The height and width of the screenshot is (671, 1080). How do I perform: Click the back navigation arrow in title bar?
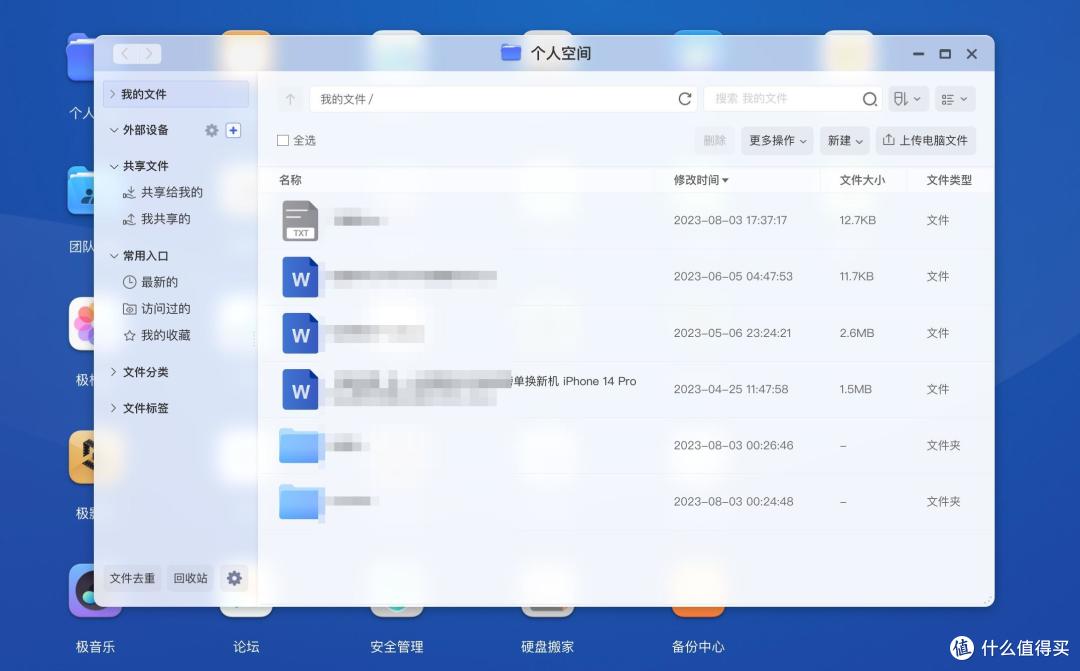click(125, 54)
